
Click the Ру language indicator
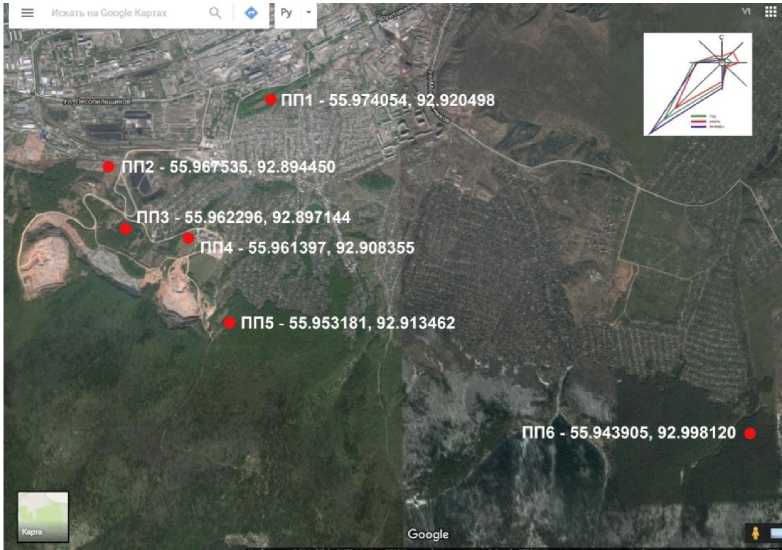click(286, 13)
